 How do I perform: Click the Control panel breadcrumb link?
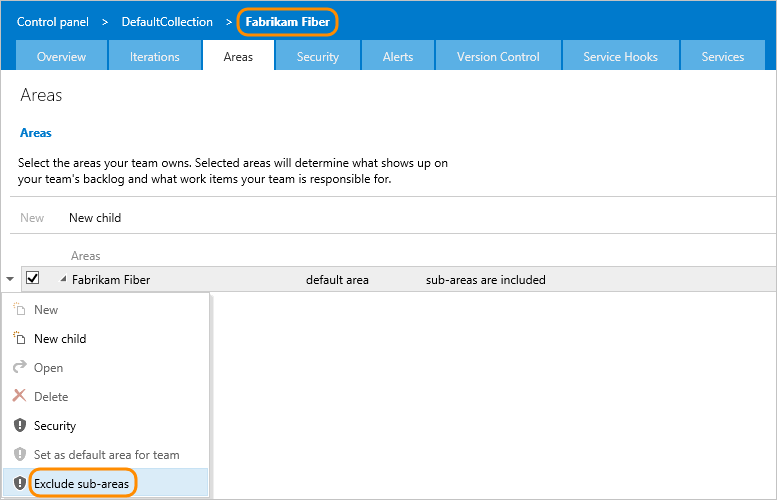point(53,22)
